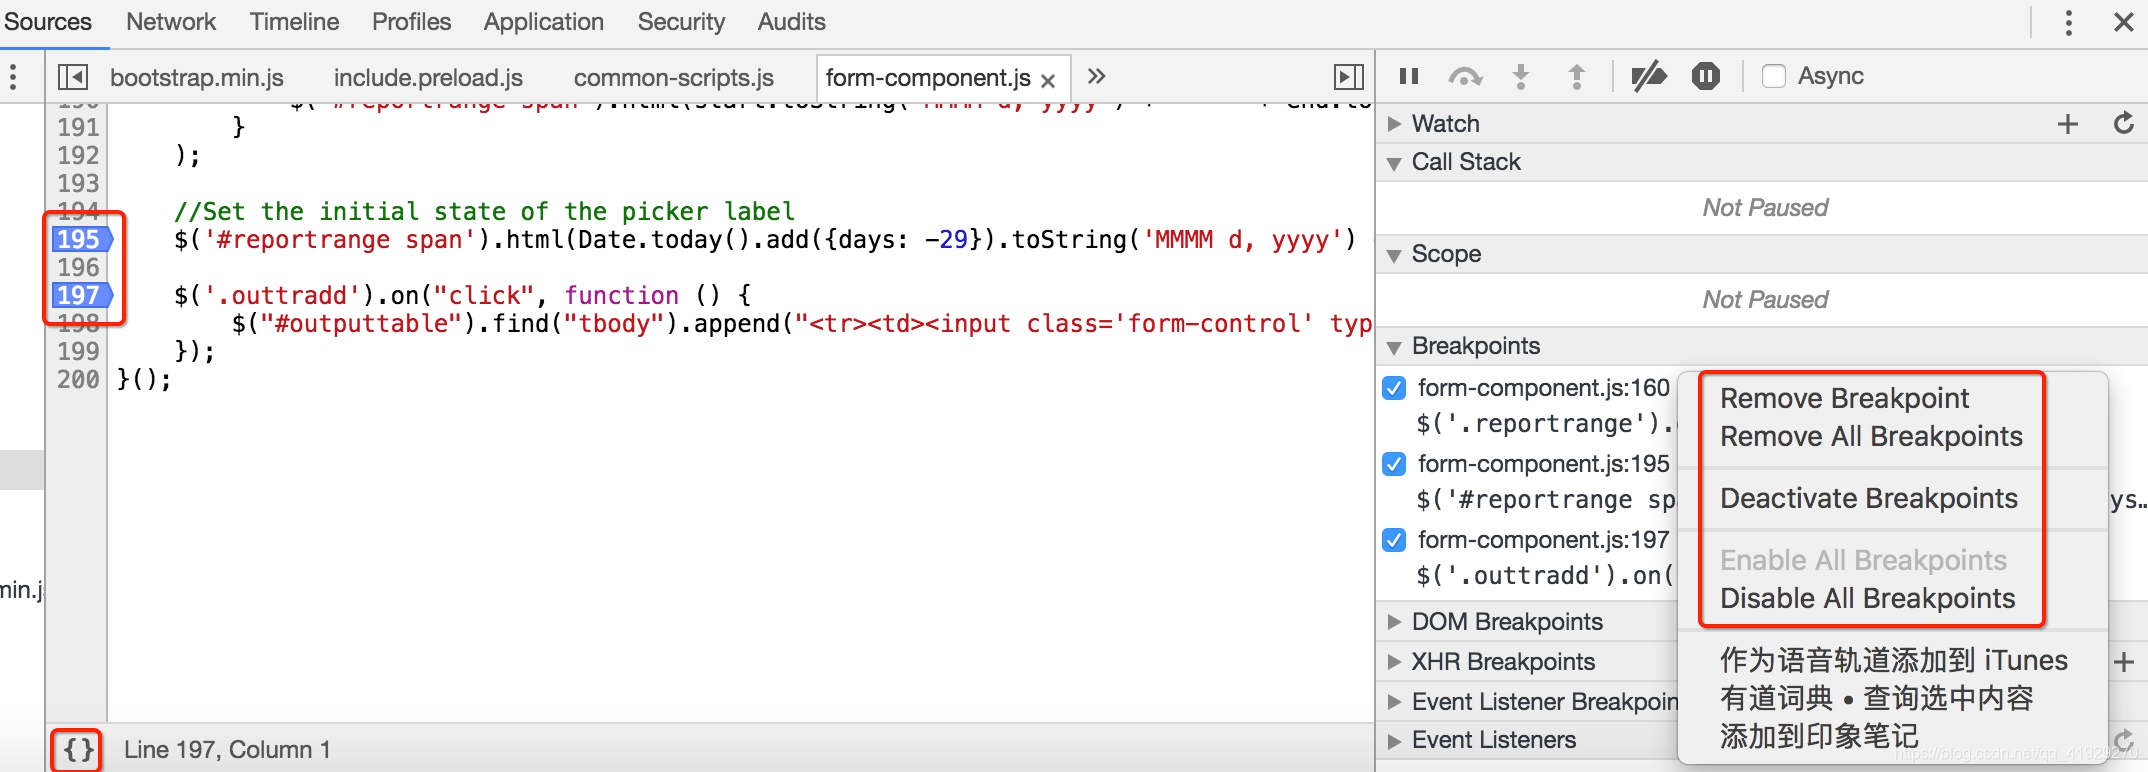Click the step into function arrow

pyautogui.click(x=1521, y=76)
